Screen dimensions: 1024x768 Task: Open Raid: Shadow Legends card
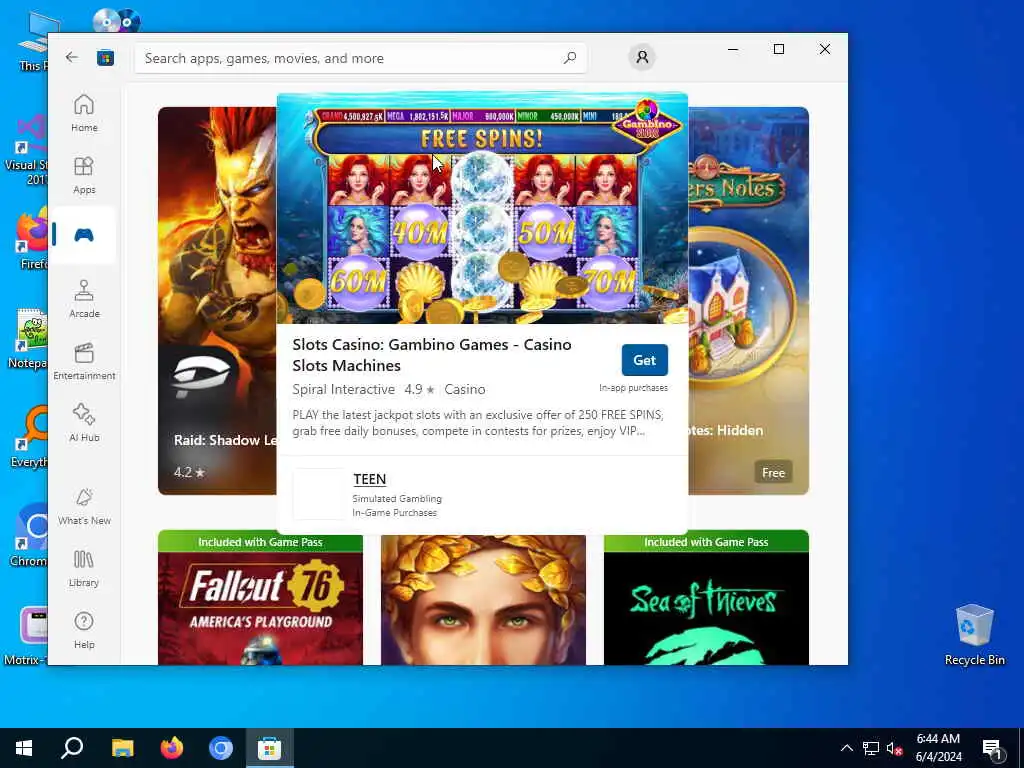217,300
